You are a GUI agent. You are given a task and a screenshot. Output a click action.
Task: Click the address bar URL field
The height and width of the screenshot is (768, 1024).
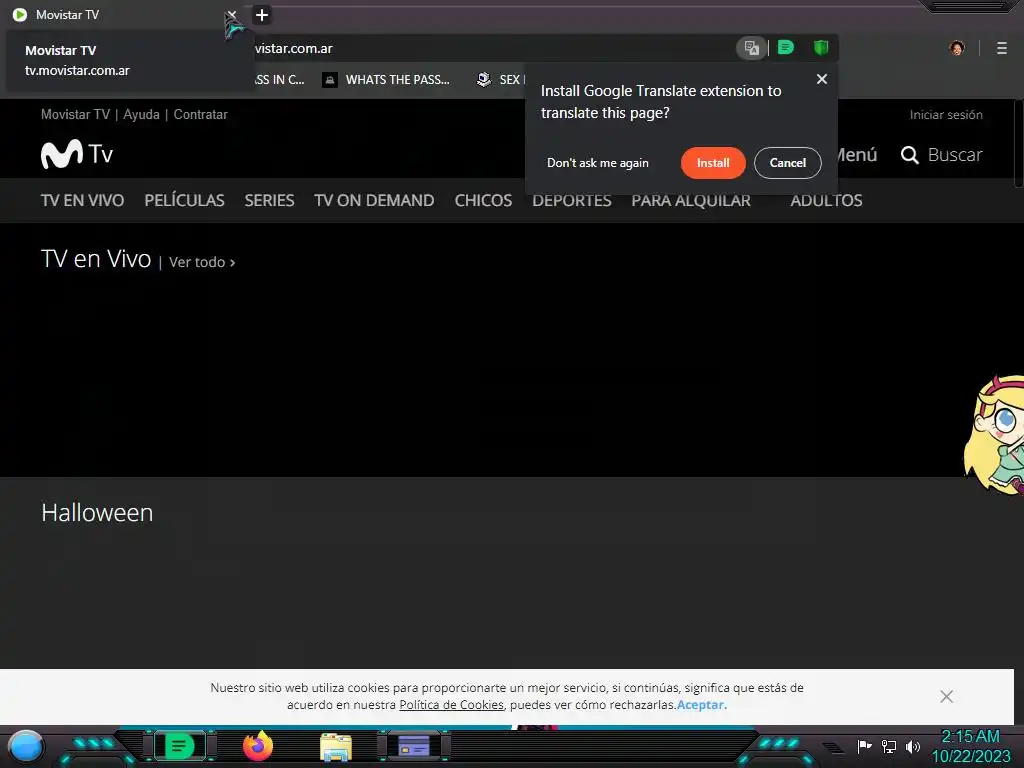coord(490,48)
